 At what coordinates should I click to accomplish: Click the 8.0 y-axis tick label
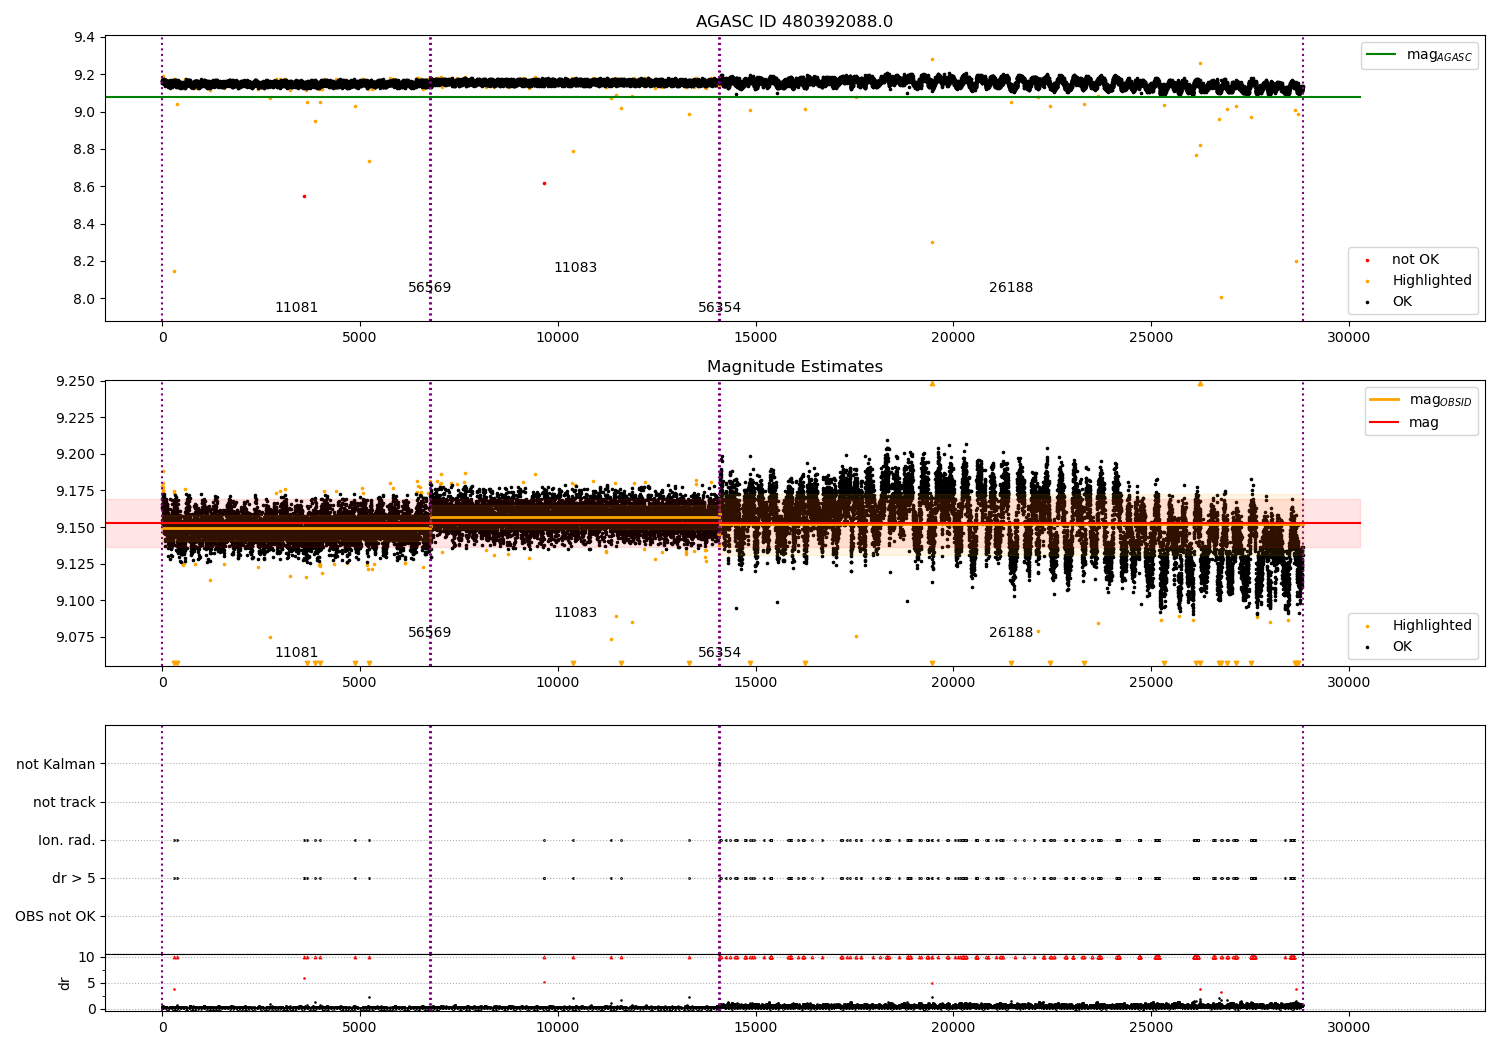85,299
